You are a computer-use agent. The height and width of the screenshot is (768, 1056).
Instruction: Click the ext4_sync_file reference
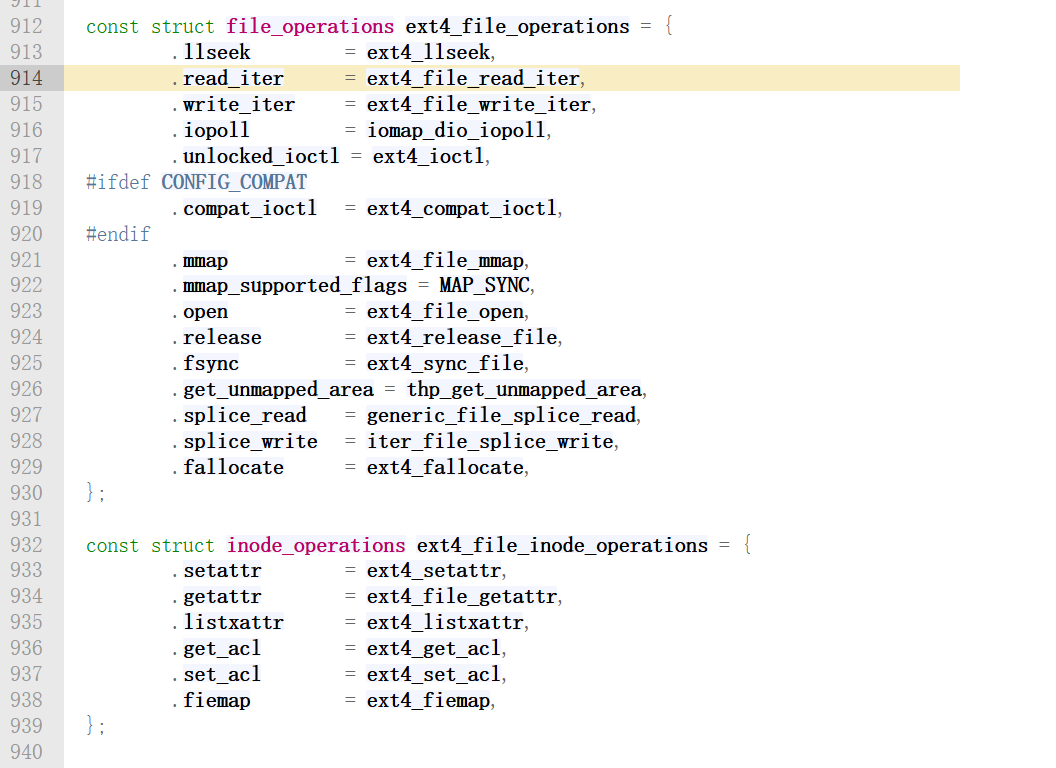click(446, 363)
